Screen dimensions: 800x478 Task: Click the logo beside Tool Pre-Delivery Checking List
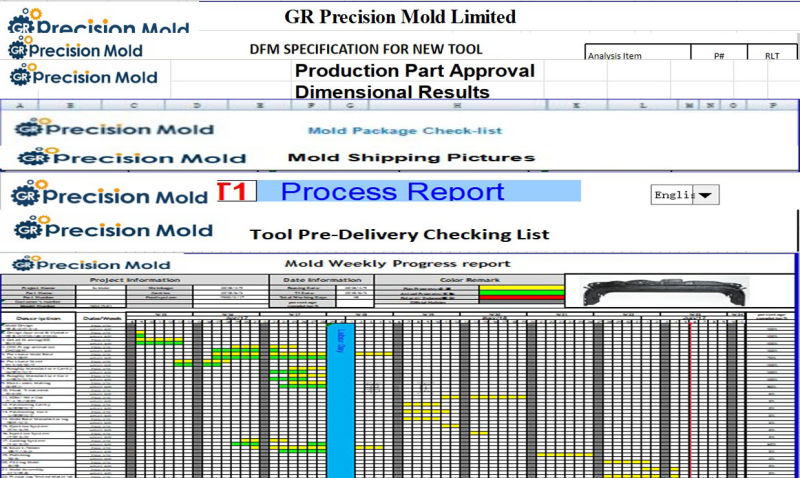113,228
